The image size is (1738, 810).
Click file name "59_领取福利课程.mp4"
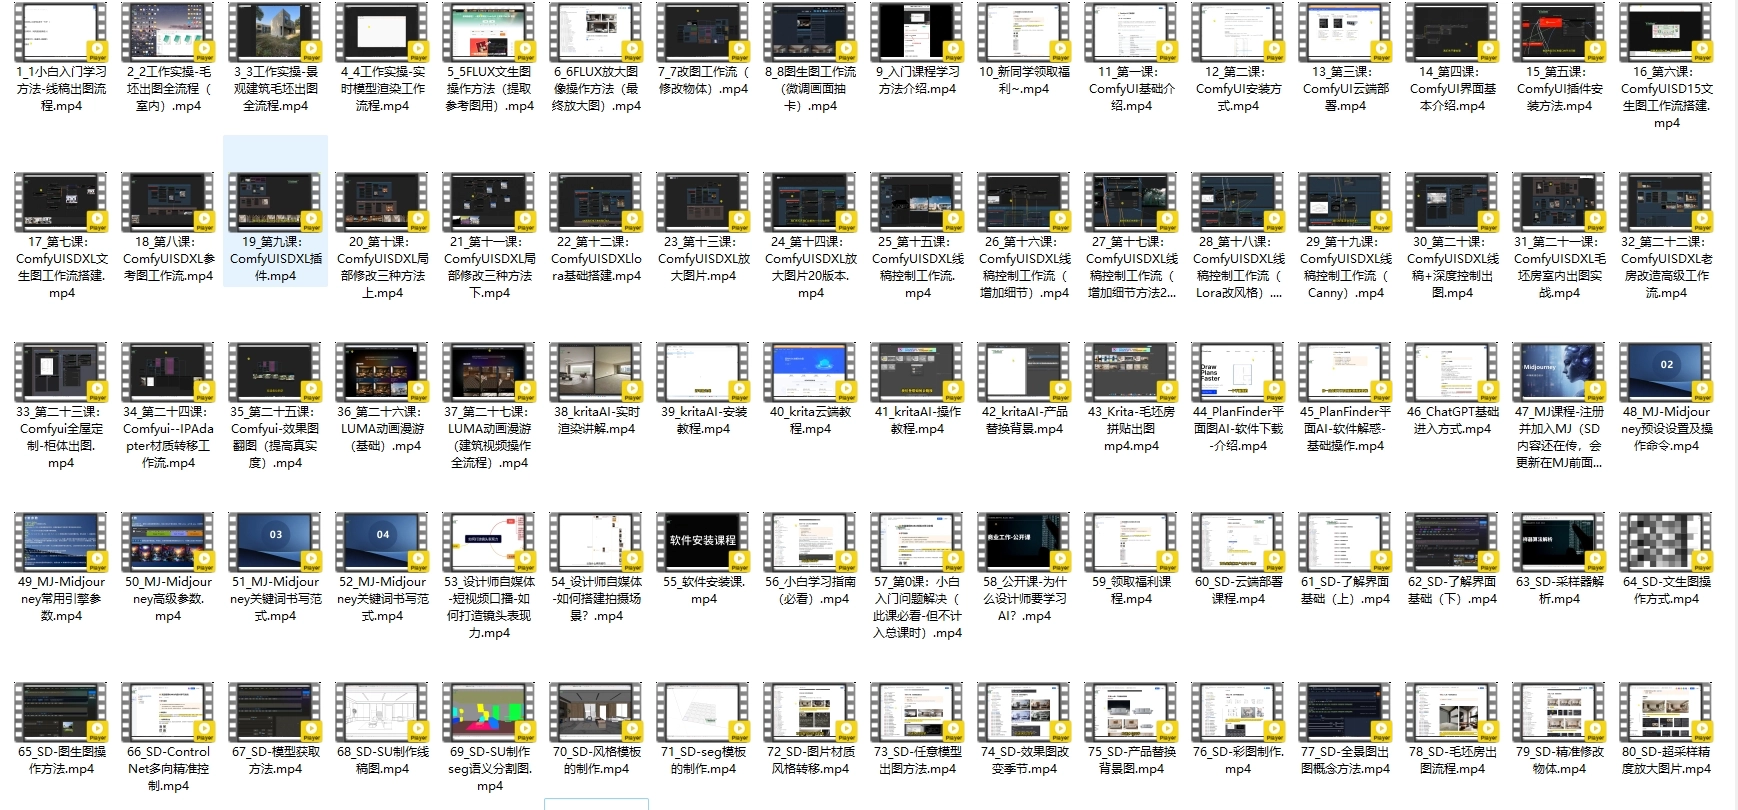(1131, 590)
